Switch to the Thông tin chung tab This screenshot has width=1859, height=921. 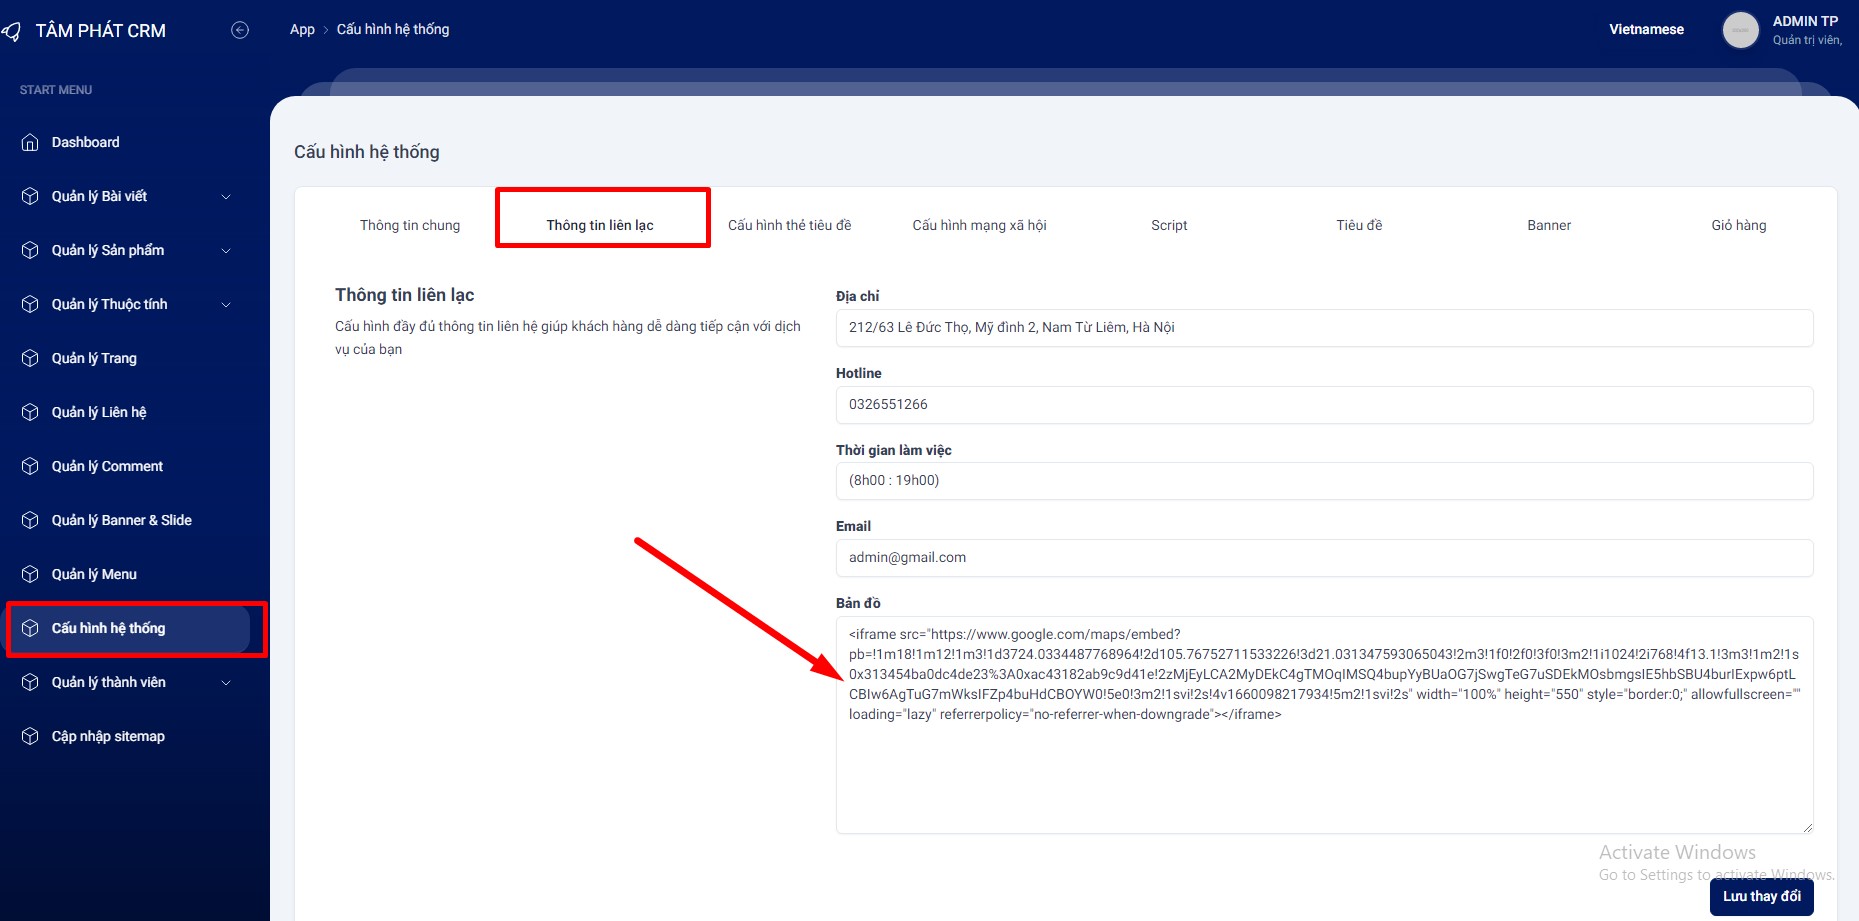click(410, 226)
